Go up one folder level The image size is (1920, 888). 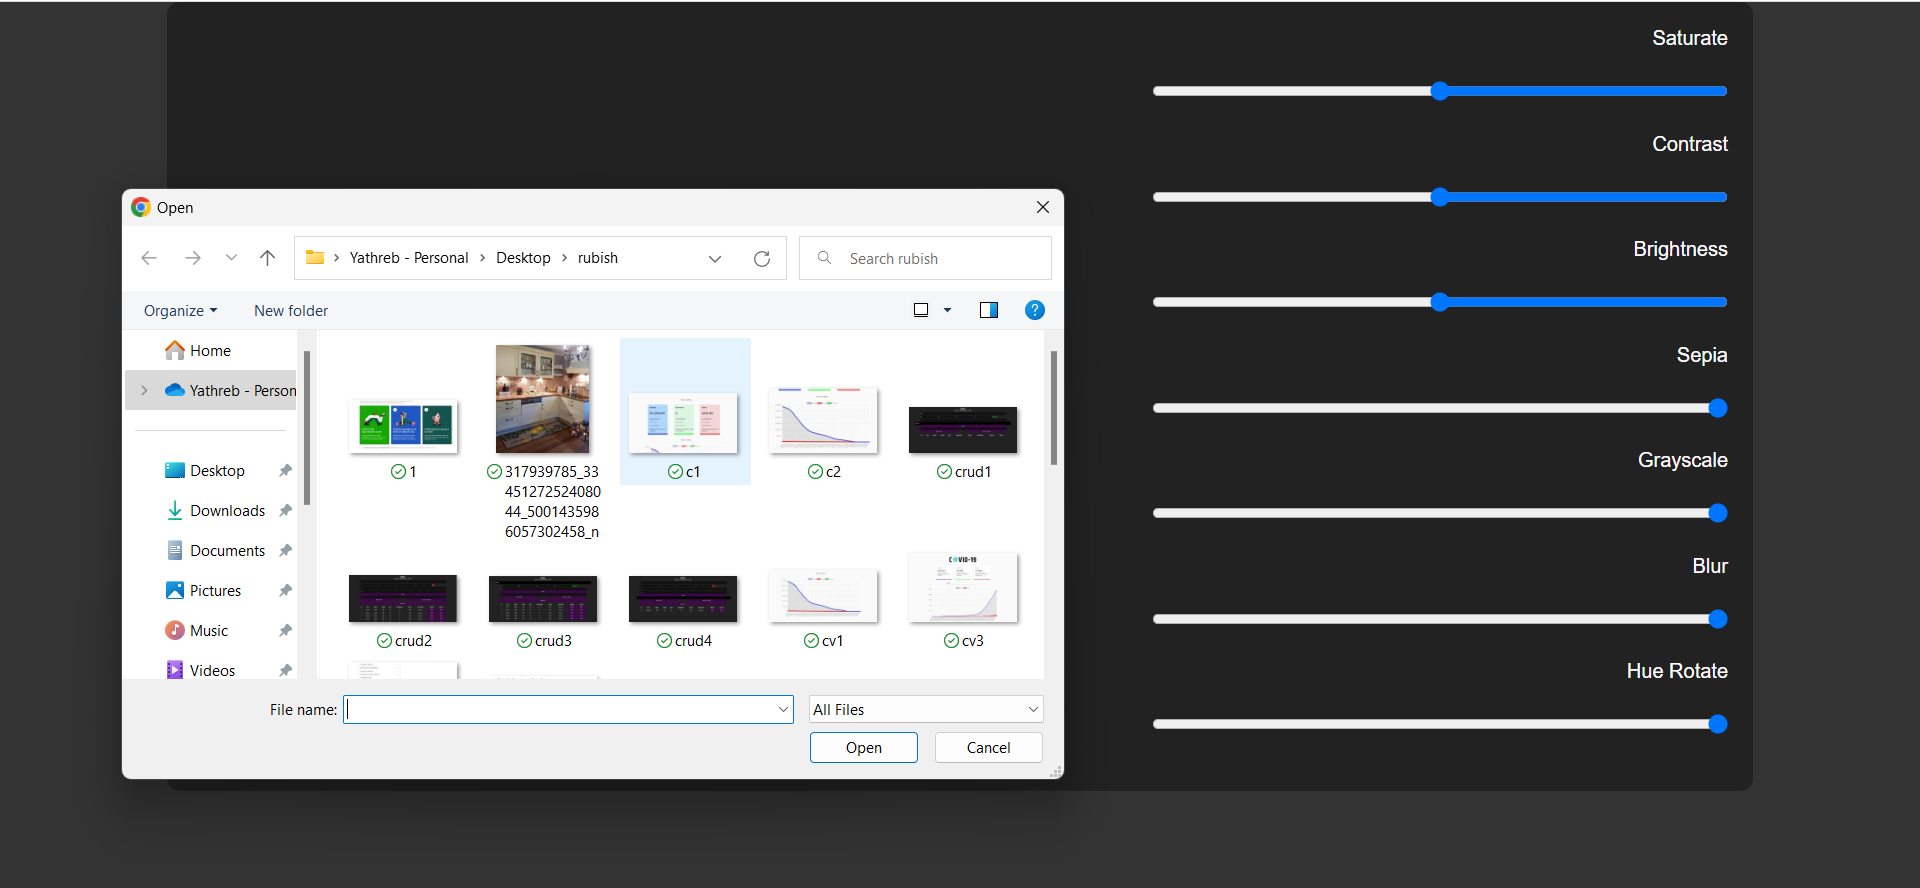click(x=267, y=258)
